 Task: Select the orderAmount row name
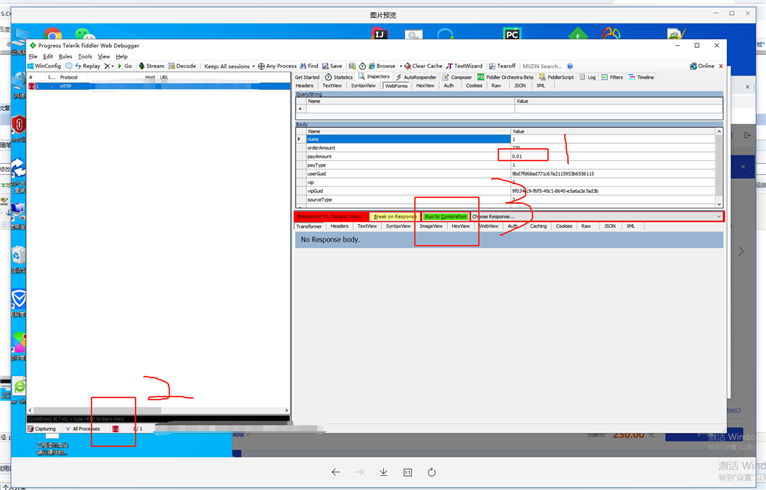tap(408, 148)
